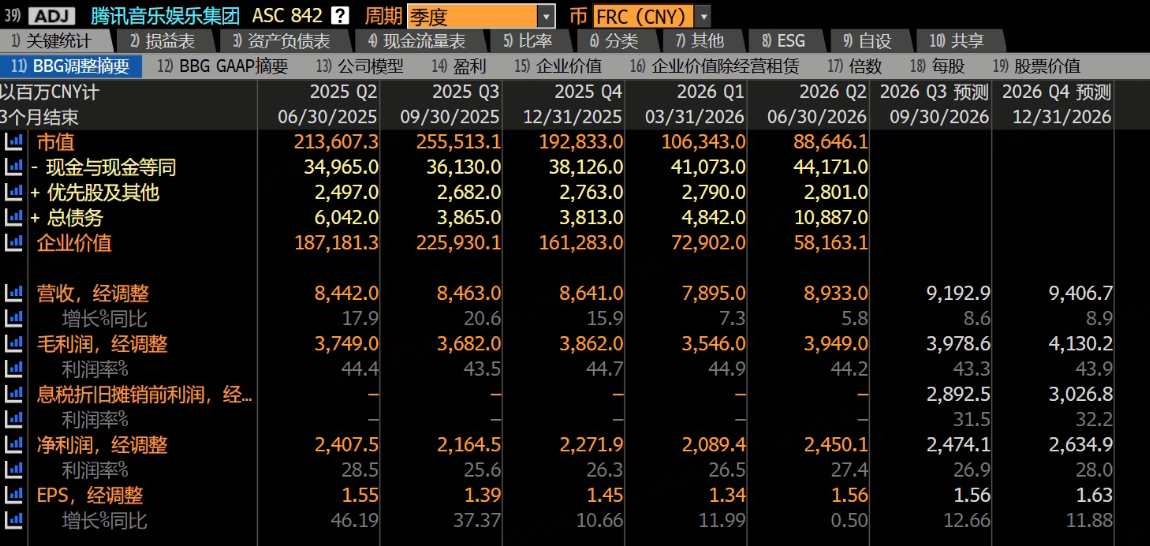Click the question mark help icon
This screenshot has width=1150, height=546.
(340, 15)
